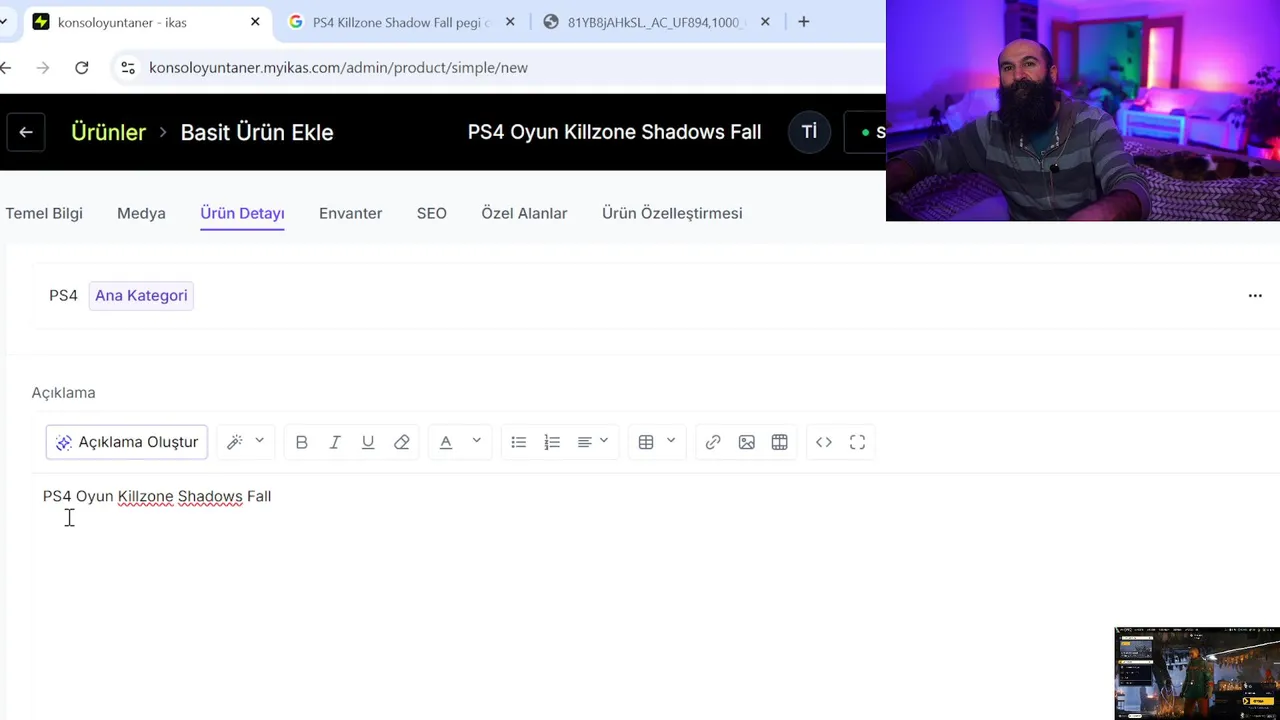Select the Ürün Detayı tab
The width and height of the screenshot is (1280, 720).
click(242, 213)
